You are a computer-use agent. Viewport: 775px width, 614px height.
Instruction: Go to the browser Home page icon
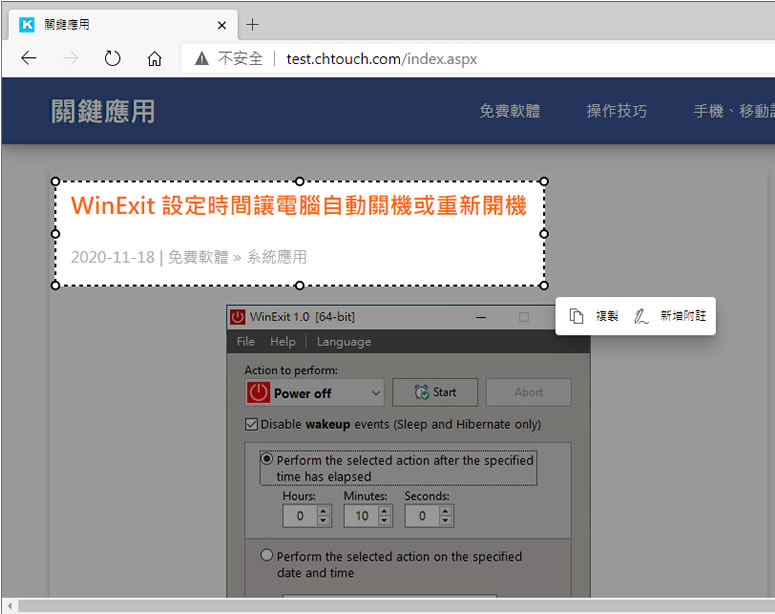[154, 59]
